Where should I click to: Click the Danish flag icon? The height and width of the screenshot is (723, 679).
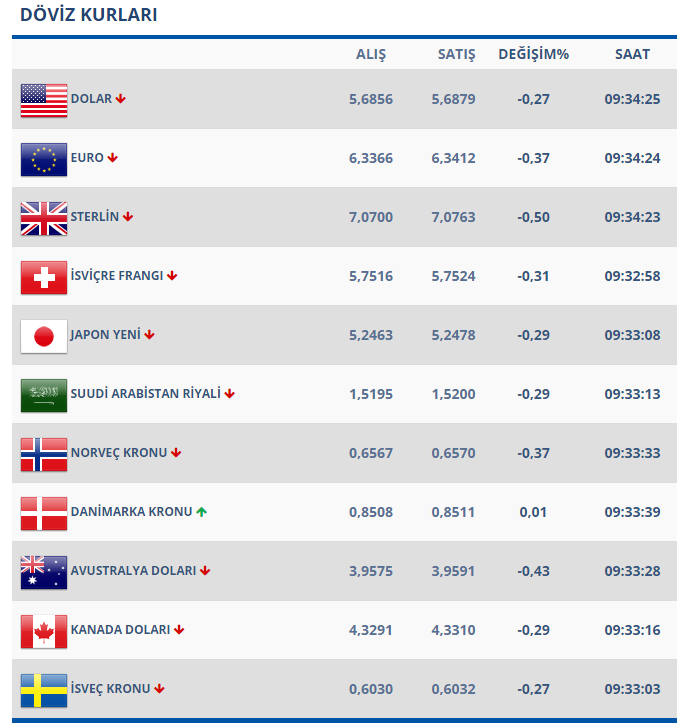[x=44, y=513]
